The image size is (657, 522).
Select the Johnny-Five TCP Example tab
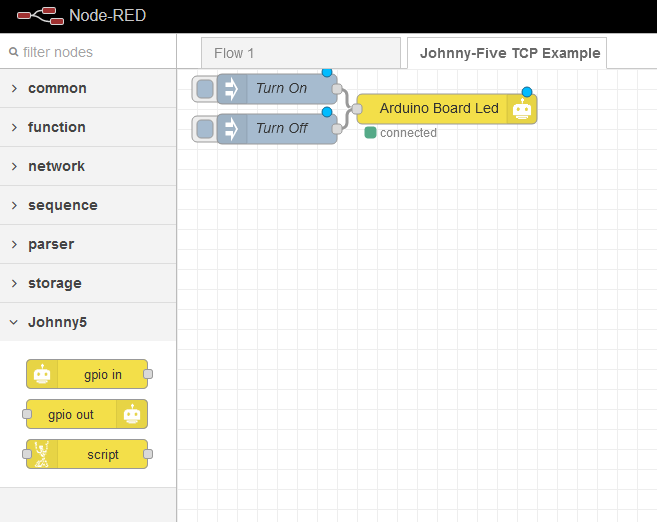507,53
